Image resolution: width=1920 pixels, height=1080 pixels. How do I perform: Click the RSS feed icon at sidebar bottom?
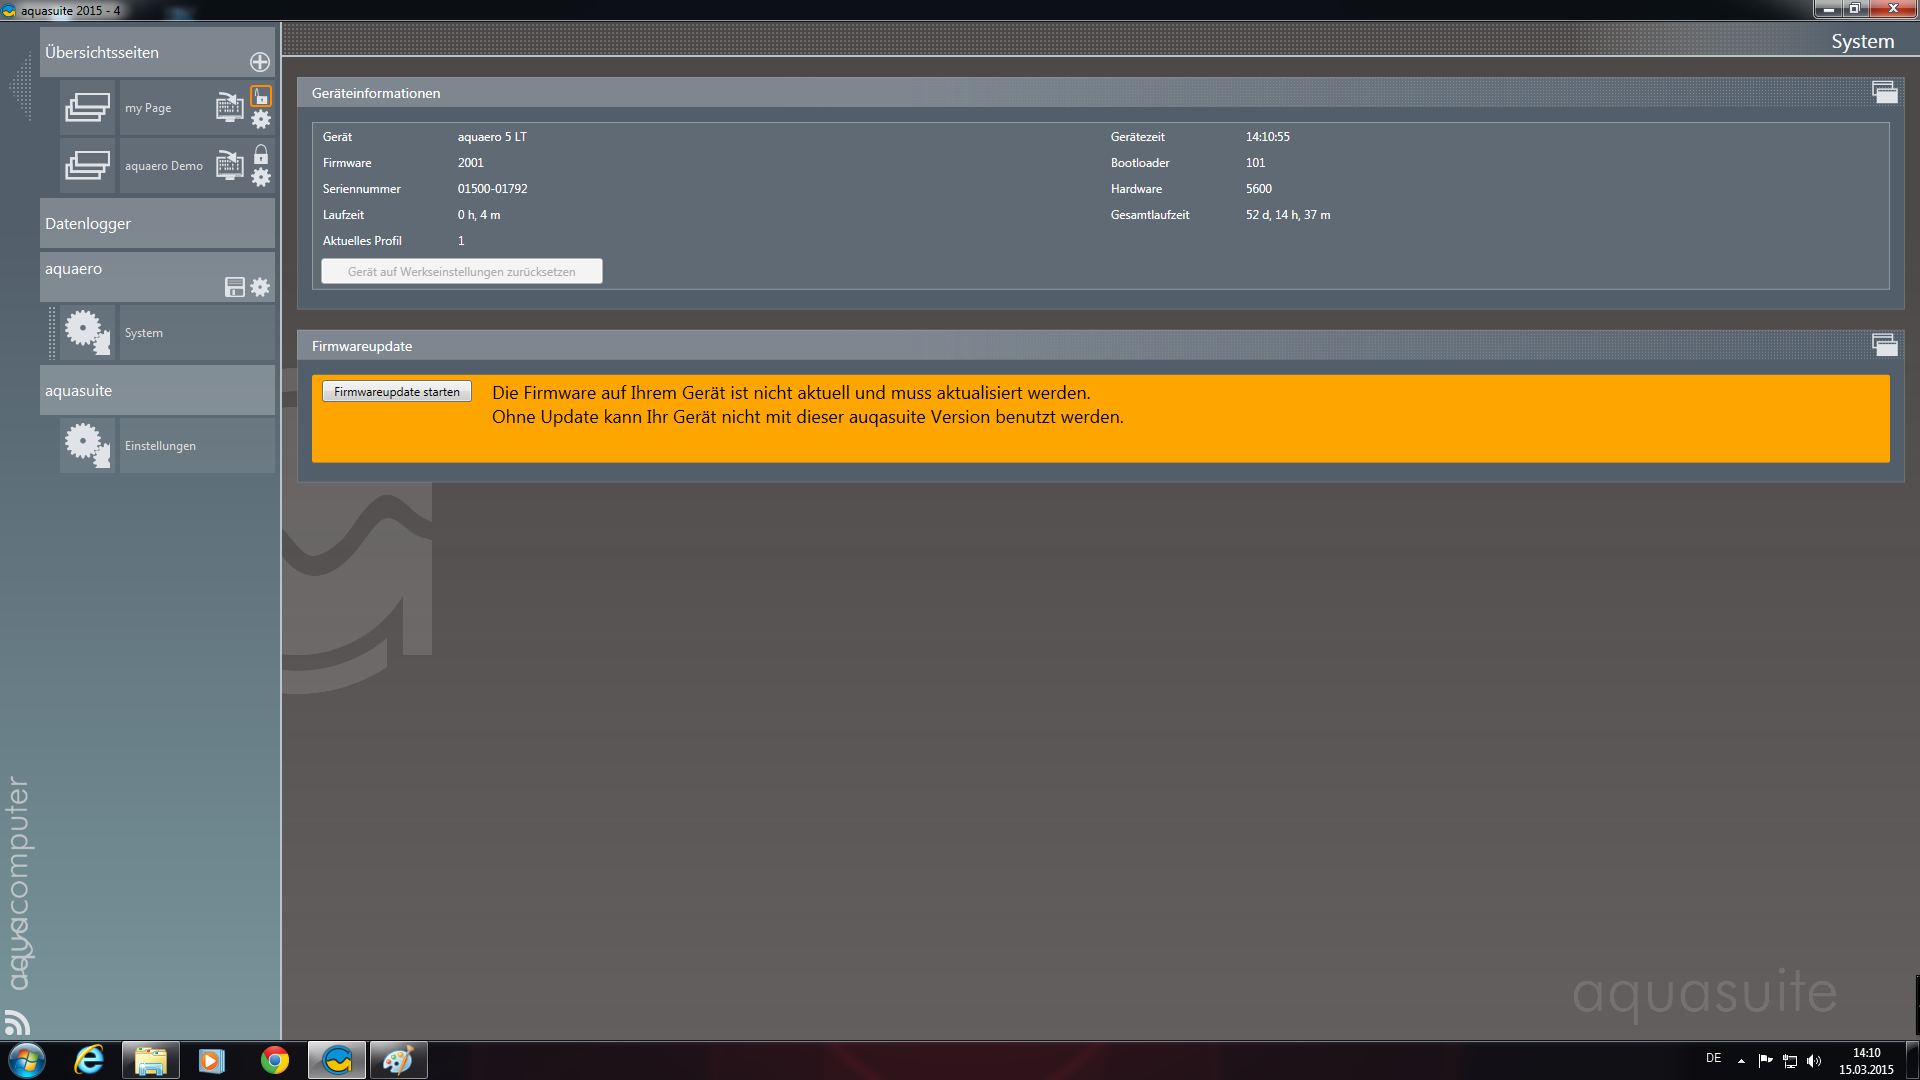17,1022
